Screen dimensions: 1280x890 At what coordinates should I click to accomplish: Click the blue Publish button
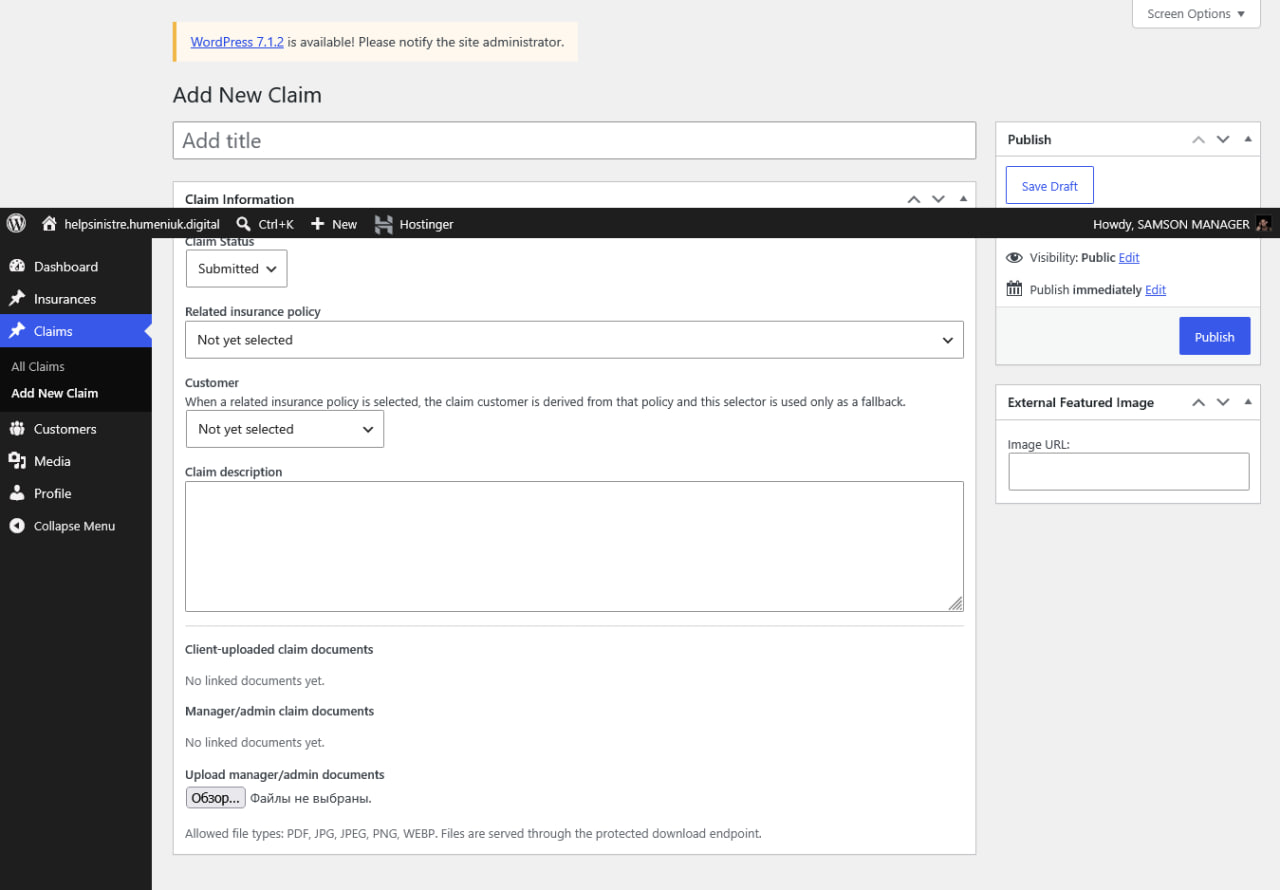point(1214,337)
